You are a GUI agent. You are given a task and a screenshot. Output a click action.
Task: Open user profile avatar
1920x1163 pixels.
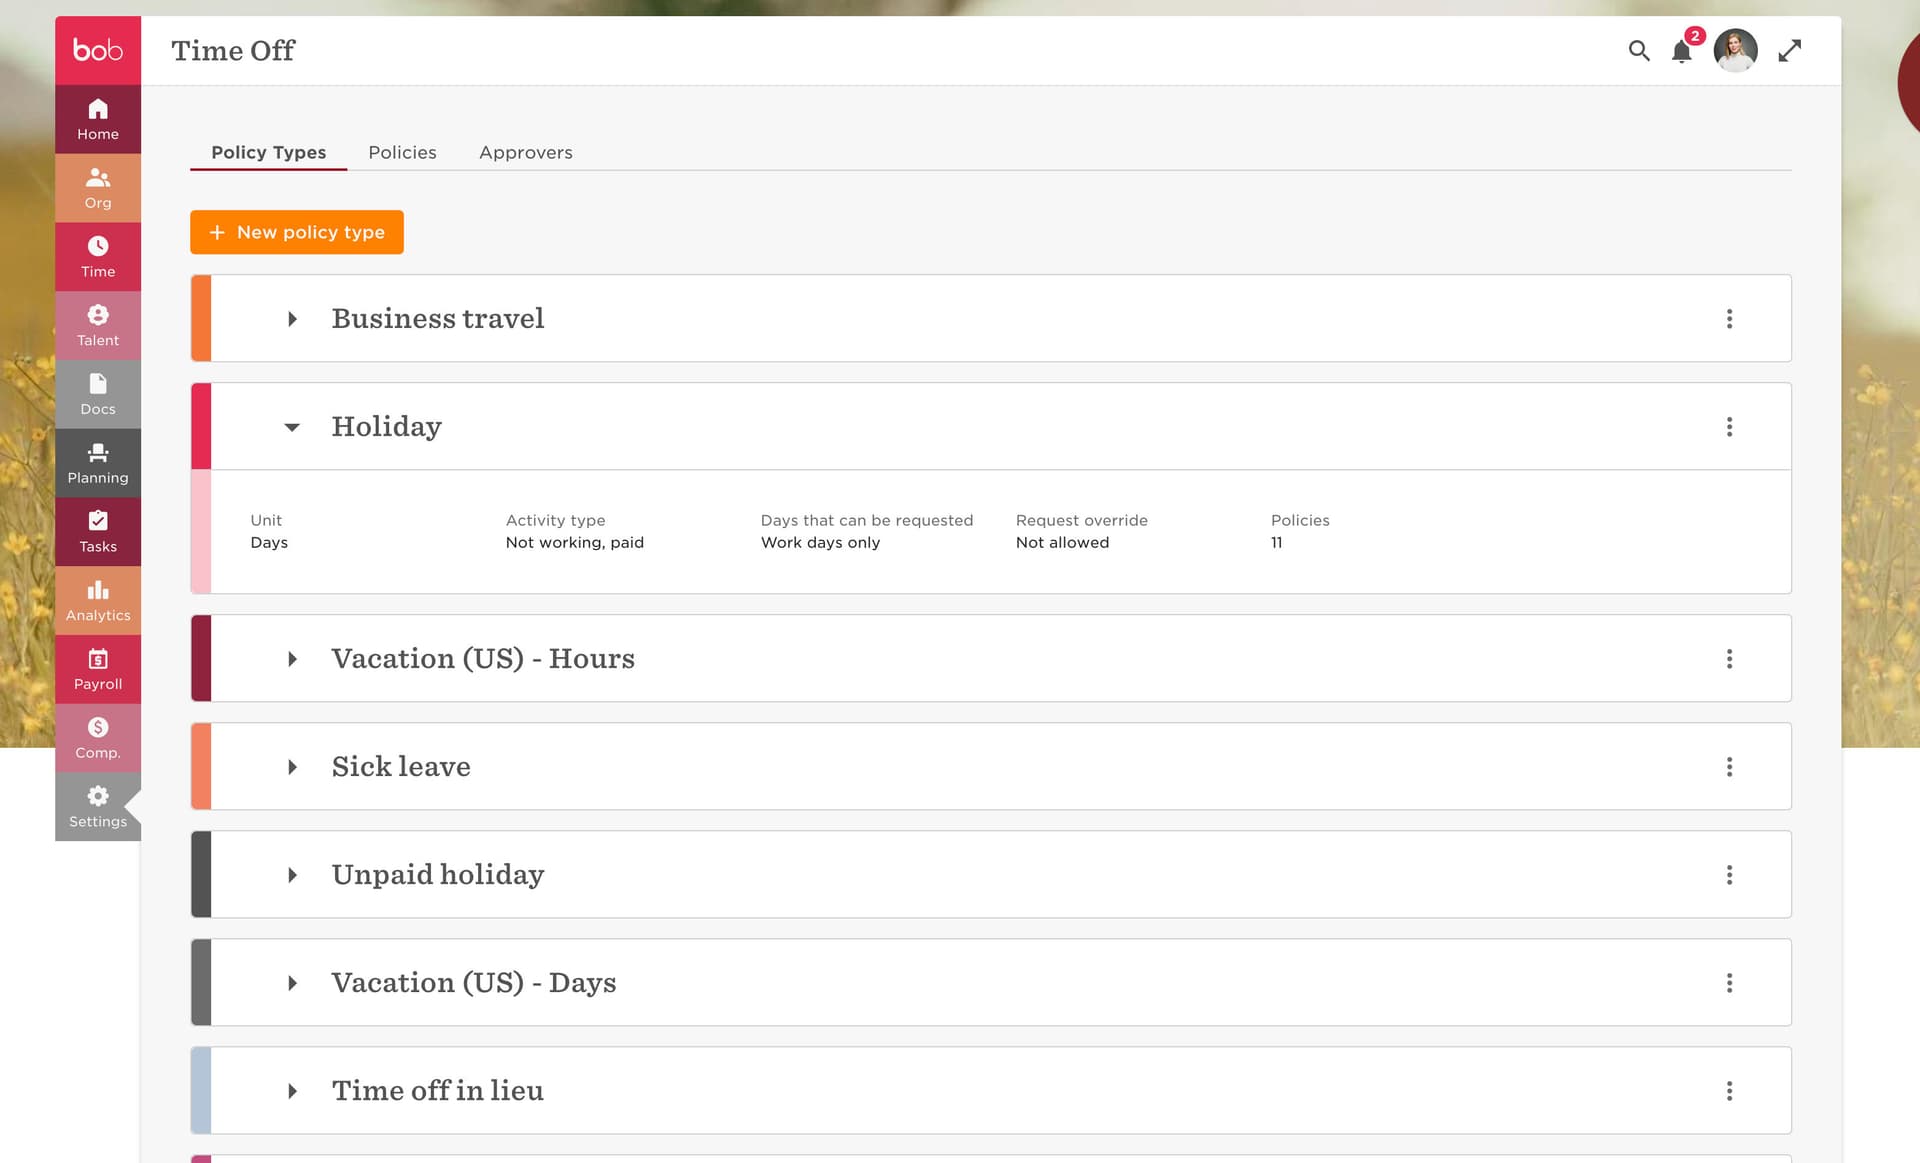coord(1735,50)
